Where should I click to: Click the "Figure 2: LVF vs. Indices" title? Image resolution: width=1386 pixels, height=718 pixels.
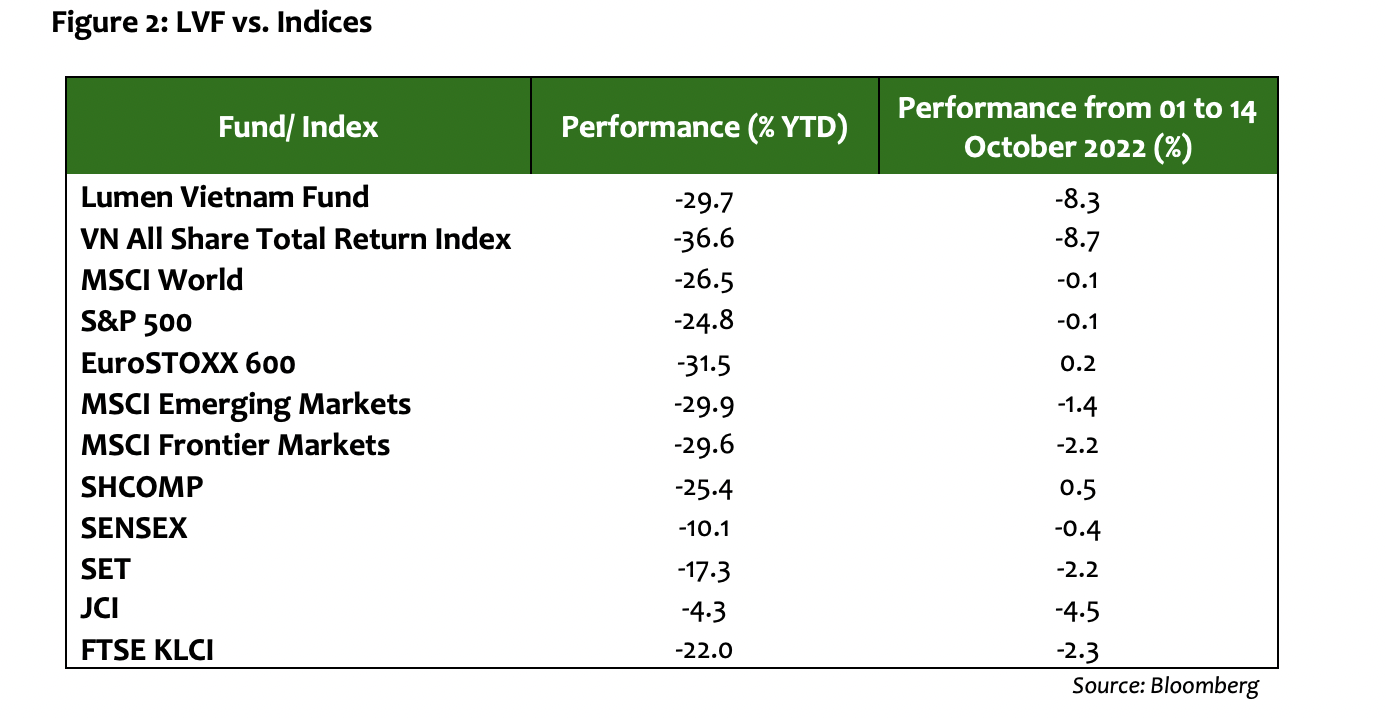212,22
